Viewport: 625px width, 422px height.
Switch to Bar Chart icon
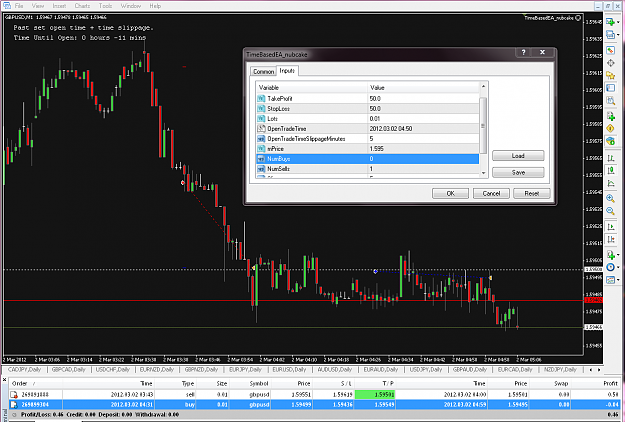[x=610, y=158]
